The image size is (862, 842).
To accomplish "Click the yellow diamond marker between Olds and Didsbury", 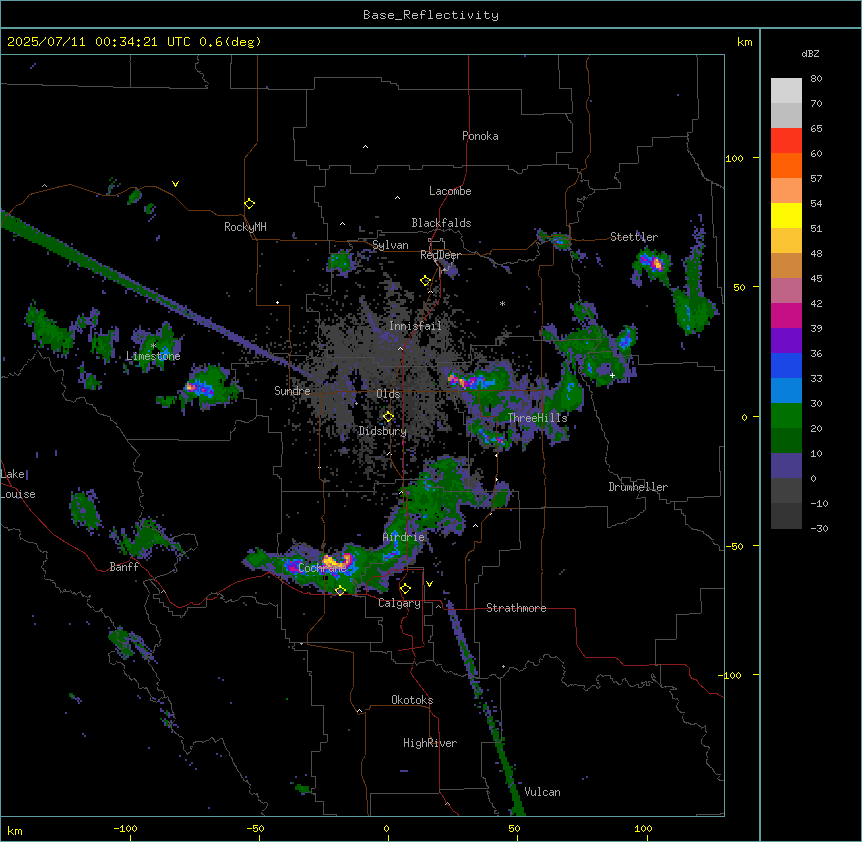I will [388, 417].
